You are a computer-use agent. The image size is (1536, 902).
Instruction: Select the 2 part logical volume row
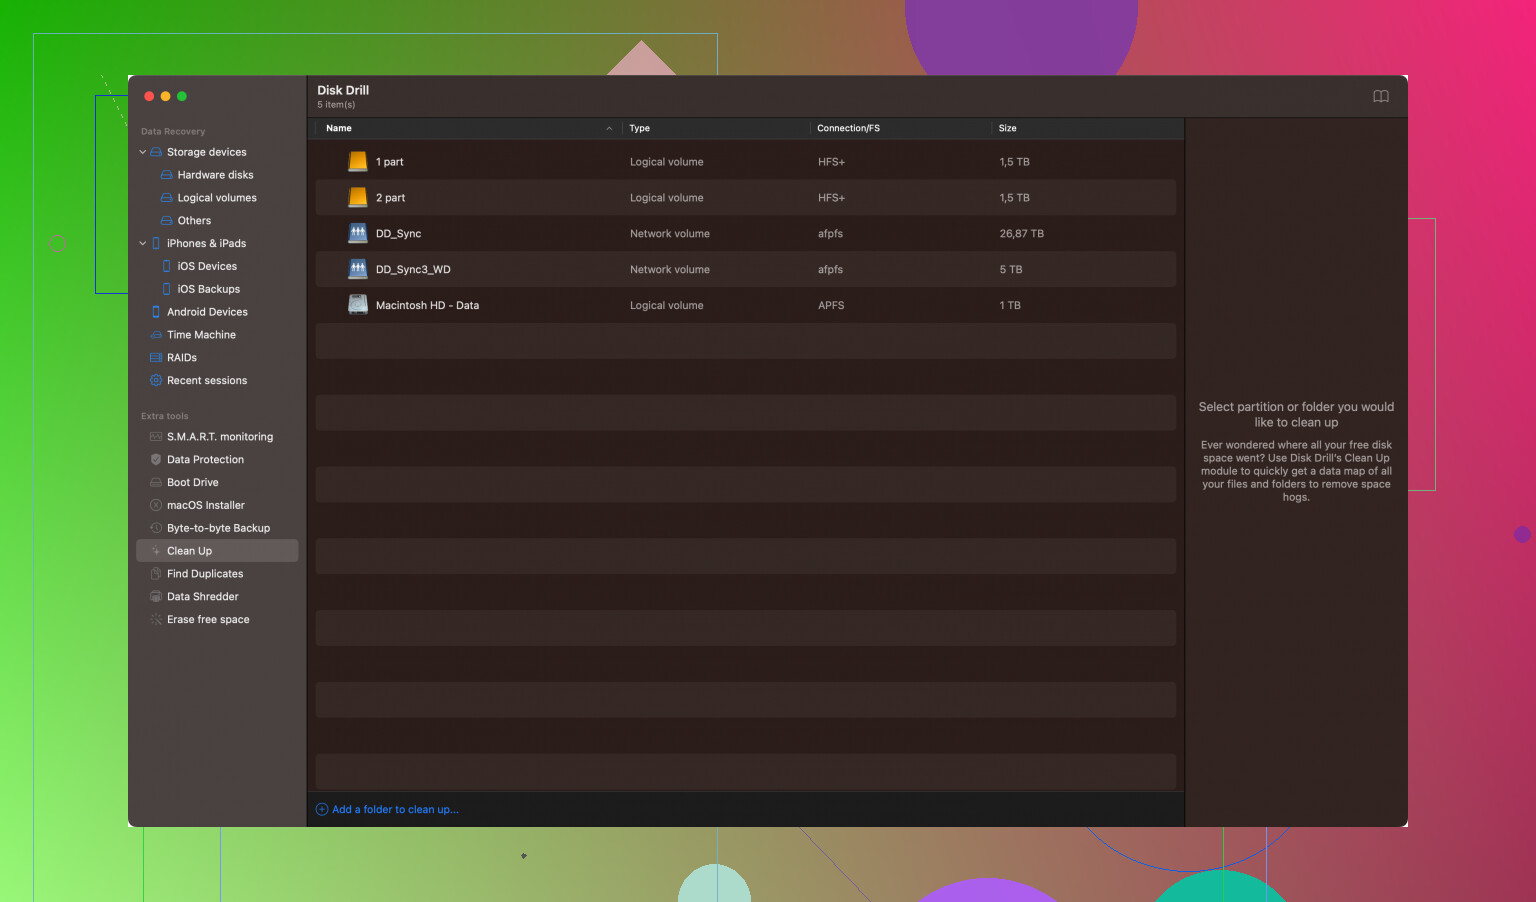745,198
